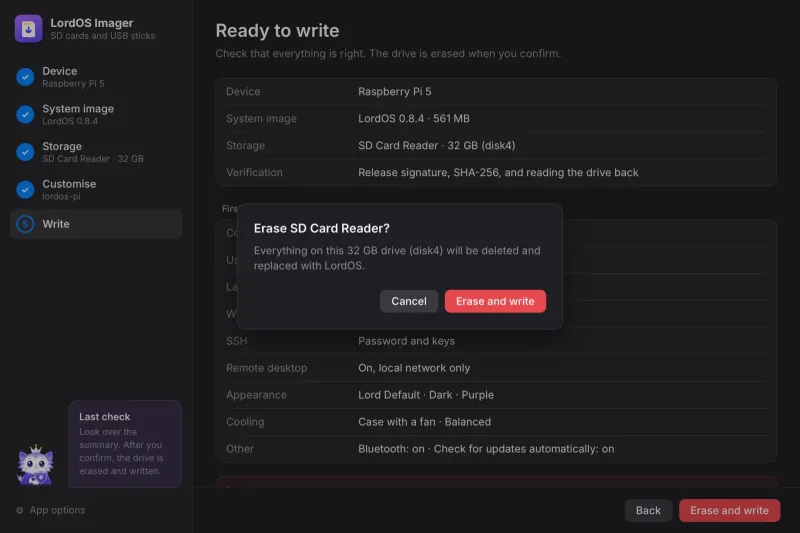
Task: Click the 'Cooling' row label
Action: [245, 422]
